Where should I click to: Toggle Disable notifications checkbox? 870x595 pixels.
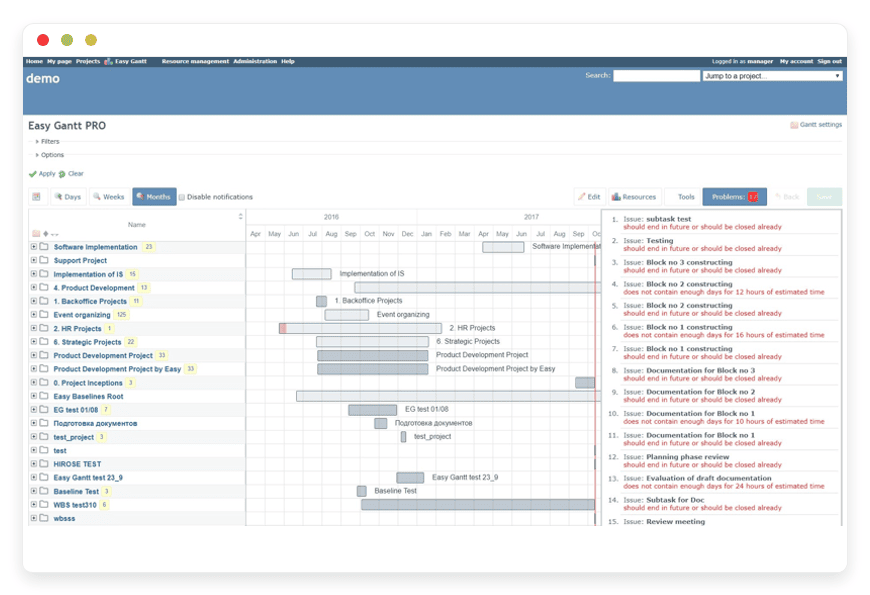click(x=181, y=197)
